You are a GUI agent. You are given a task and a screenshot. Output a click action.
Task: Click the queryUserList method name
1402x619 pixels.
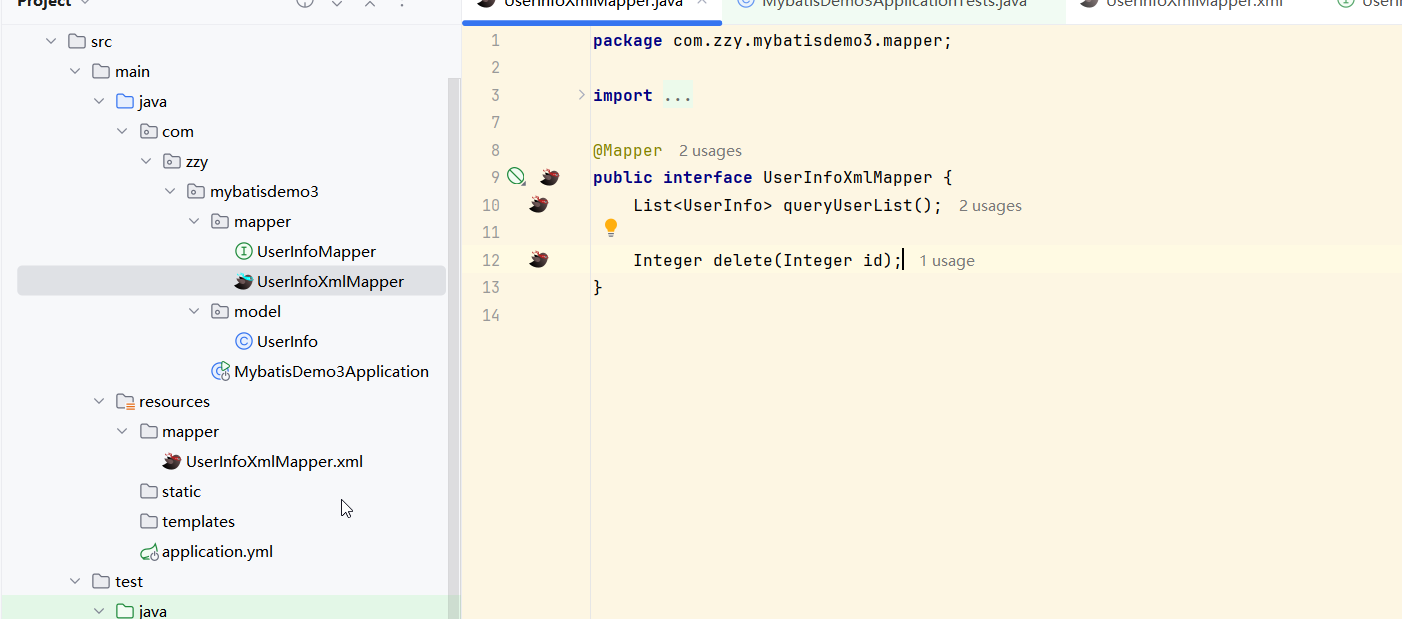pyautogui.click(x=848, y=205)
